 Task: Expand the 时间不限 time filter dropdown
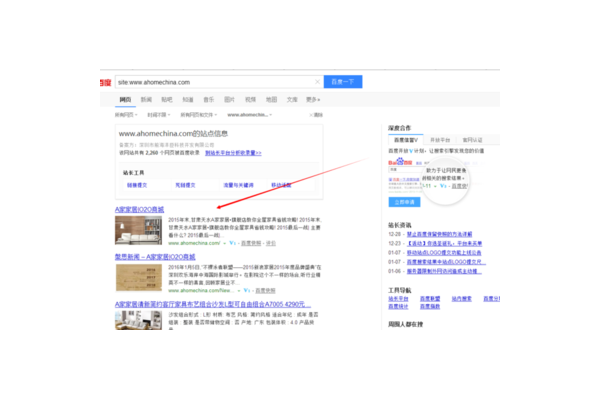point(160,115)
